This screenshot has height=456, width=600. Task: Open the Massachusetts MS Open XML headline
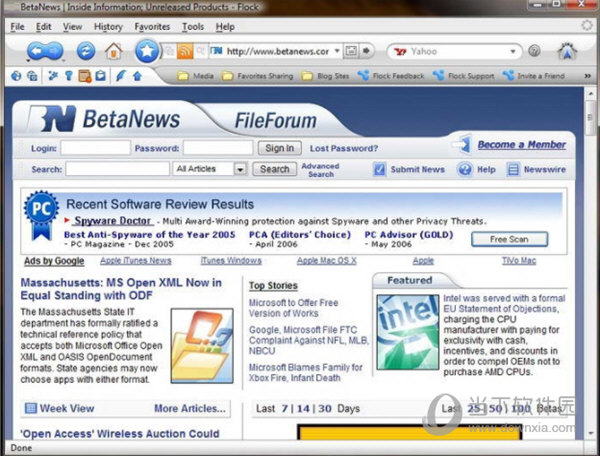click(121, 289)
